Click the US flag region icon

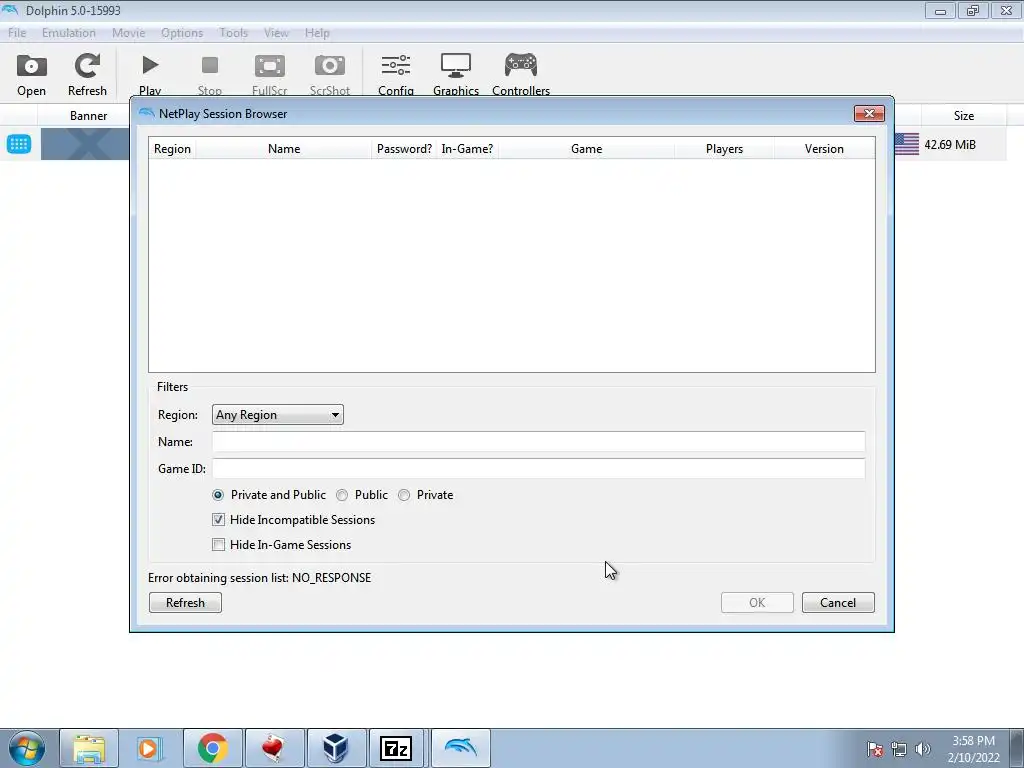point(906,144)
